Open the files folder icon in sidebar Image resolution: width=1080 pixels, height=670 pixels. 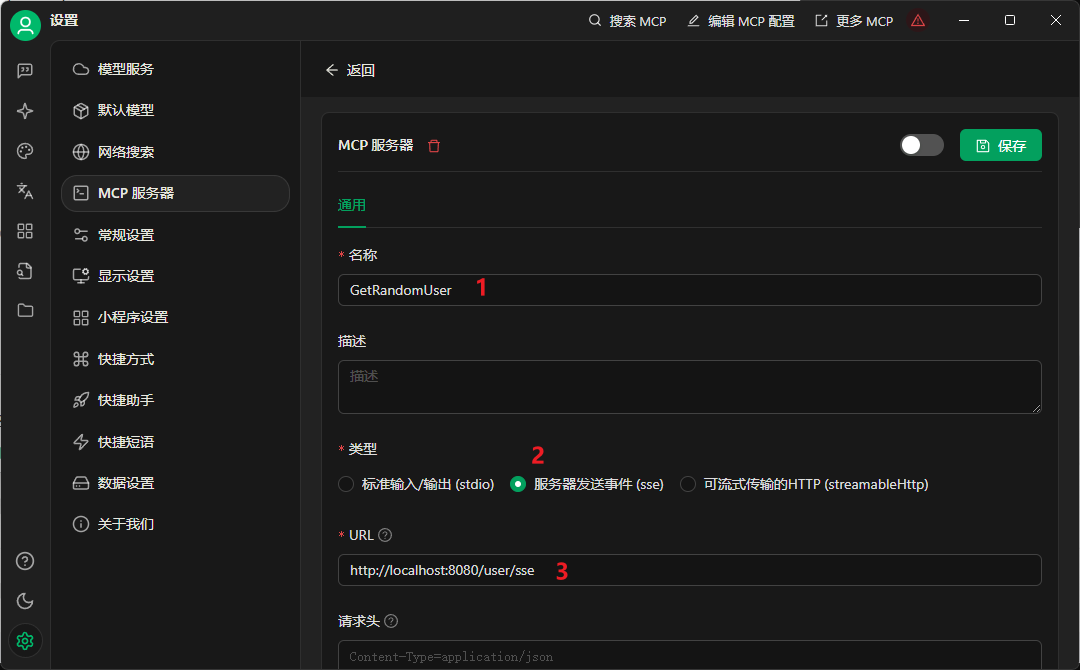pyautogui.click(x=25, y=311)
